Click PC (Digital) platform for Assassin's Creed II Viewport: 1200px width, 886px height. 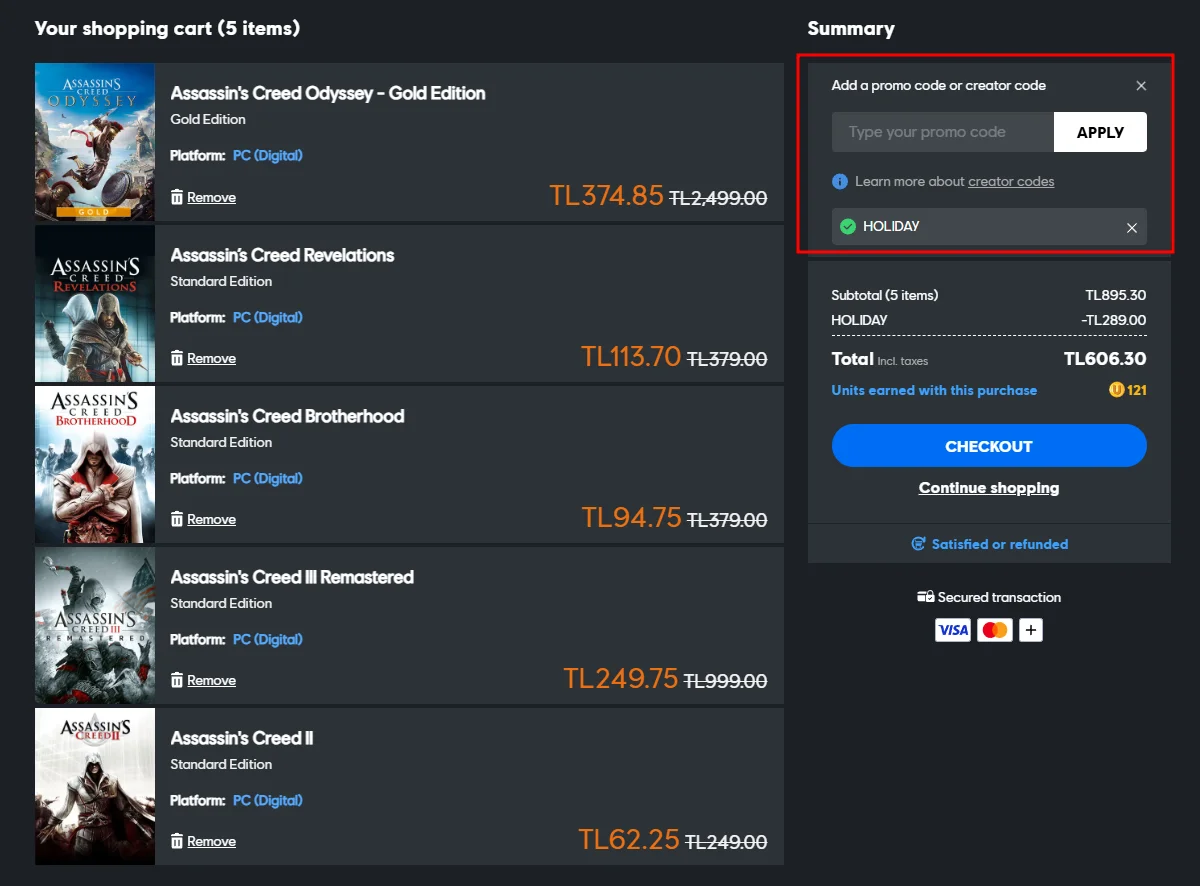point(268,800)
